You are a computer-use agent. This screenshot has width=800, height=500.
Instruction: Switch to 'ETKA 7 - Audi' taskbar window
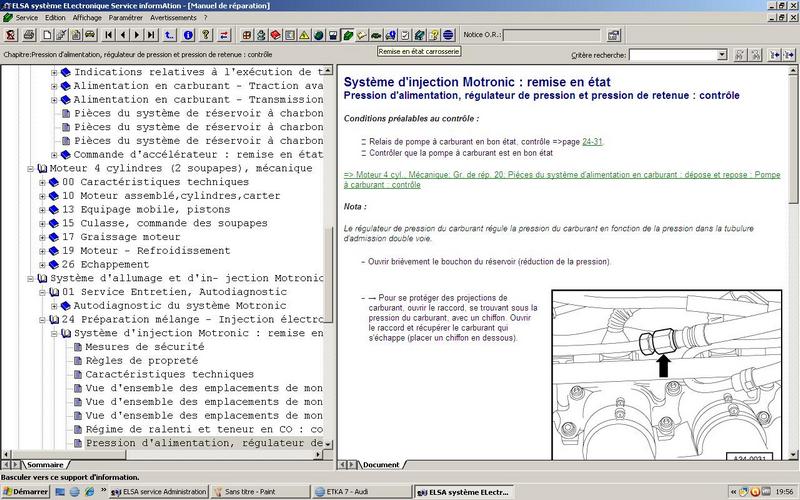click(361, 492)
